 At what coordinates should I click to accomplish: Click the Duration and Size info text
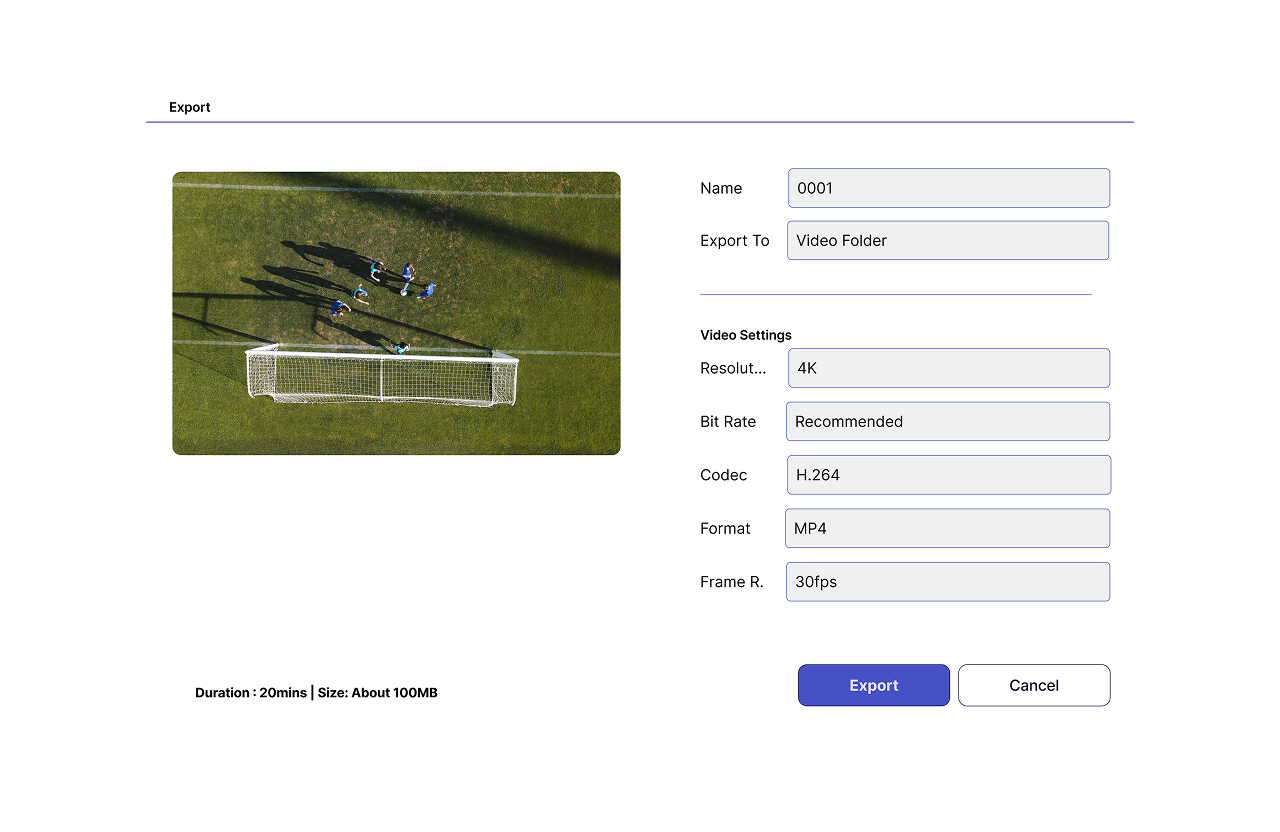point(316,693)
